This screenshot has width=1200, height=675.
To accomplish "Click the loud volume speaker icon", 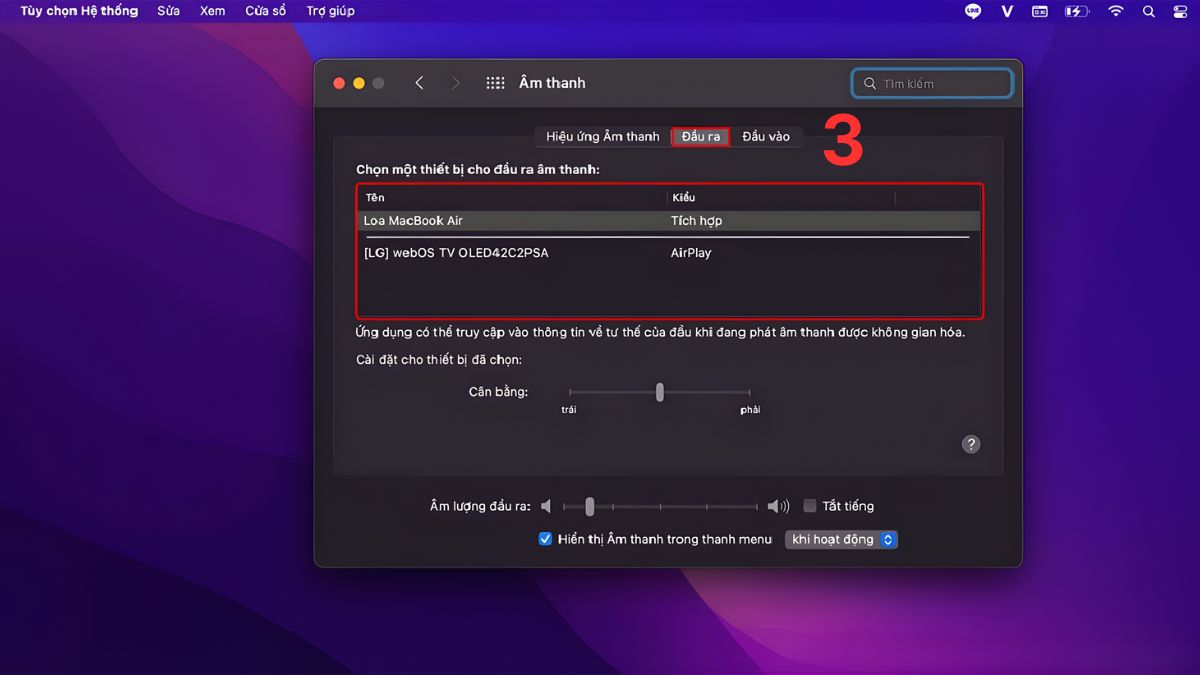I will coord(778,506).
